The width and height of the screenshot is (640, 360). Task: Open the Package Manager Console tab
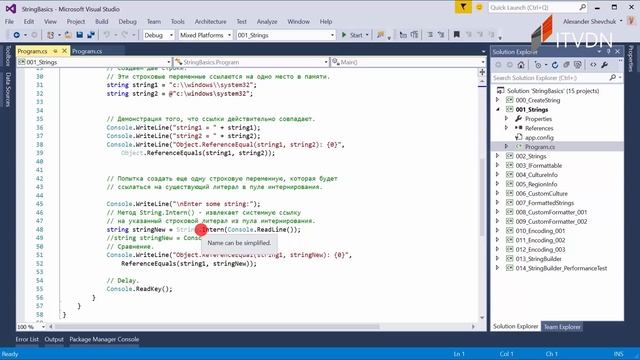coord(104,339)
